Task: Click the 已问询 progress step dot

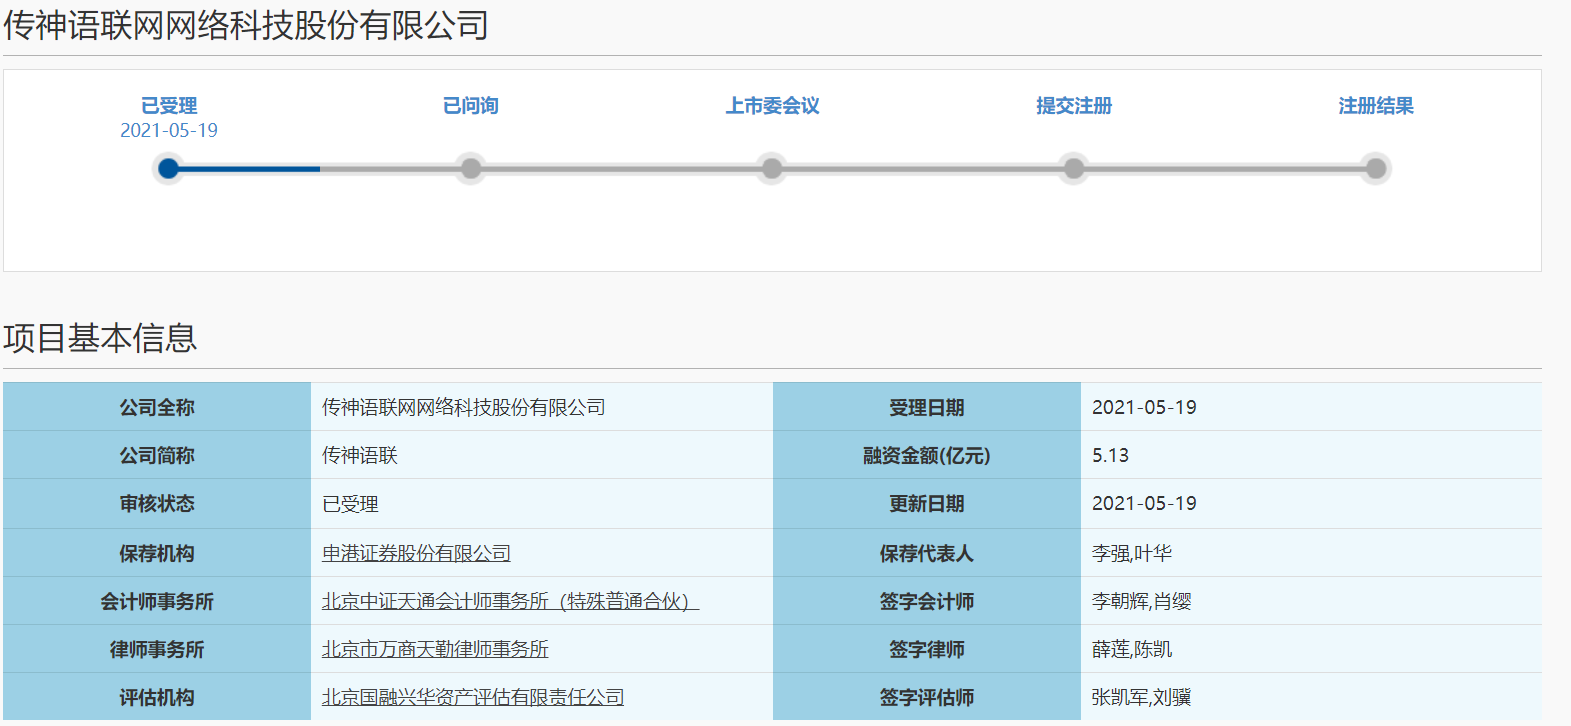Action: tap(471, 169)
